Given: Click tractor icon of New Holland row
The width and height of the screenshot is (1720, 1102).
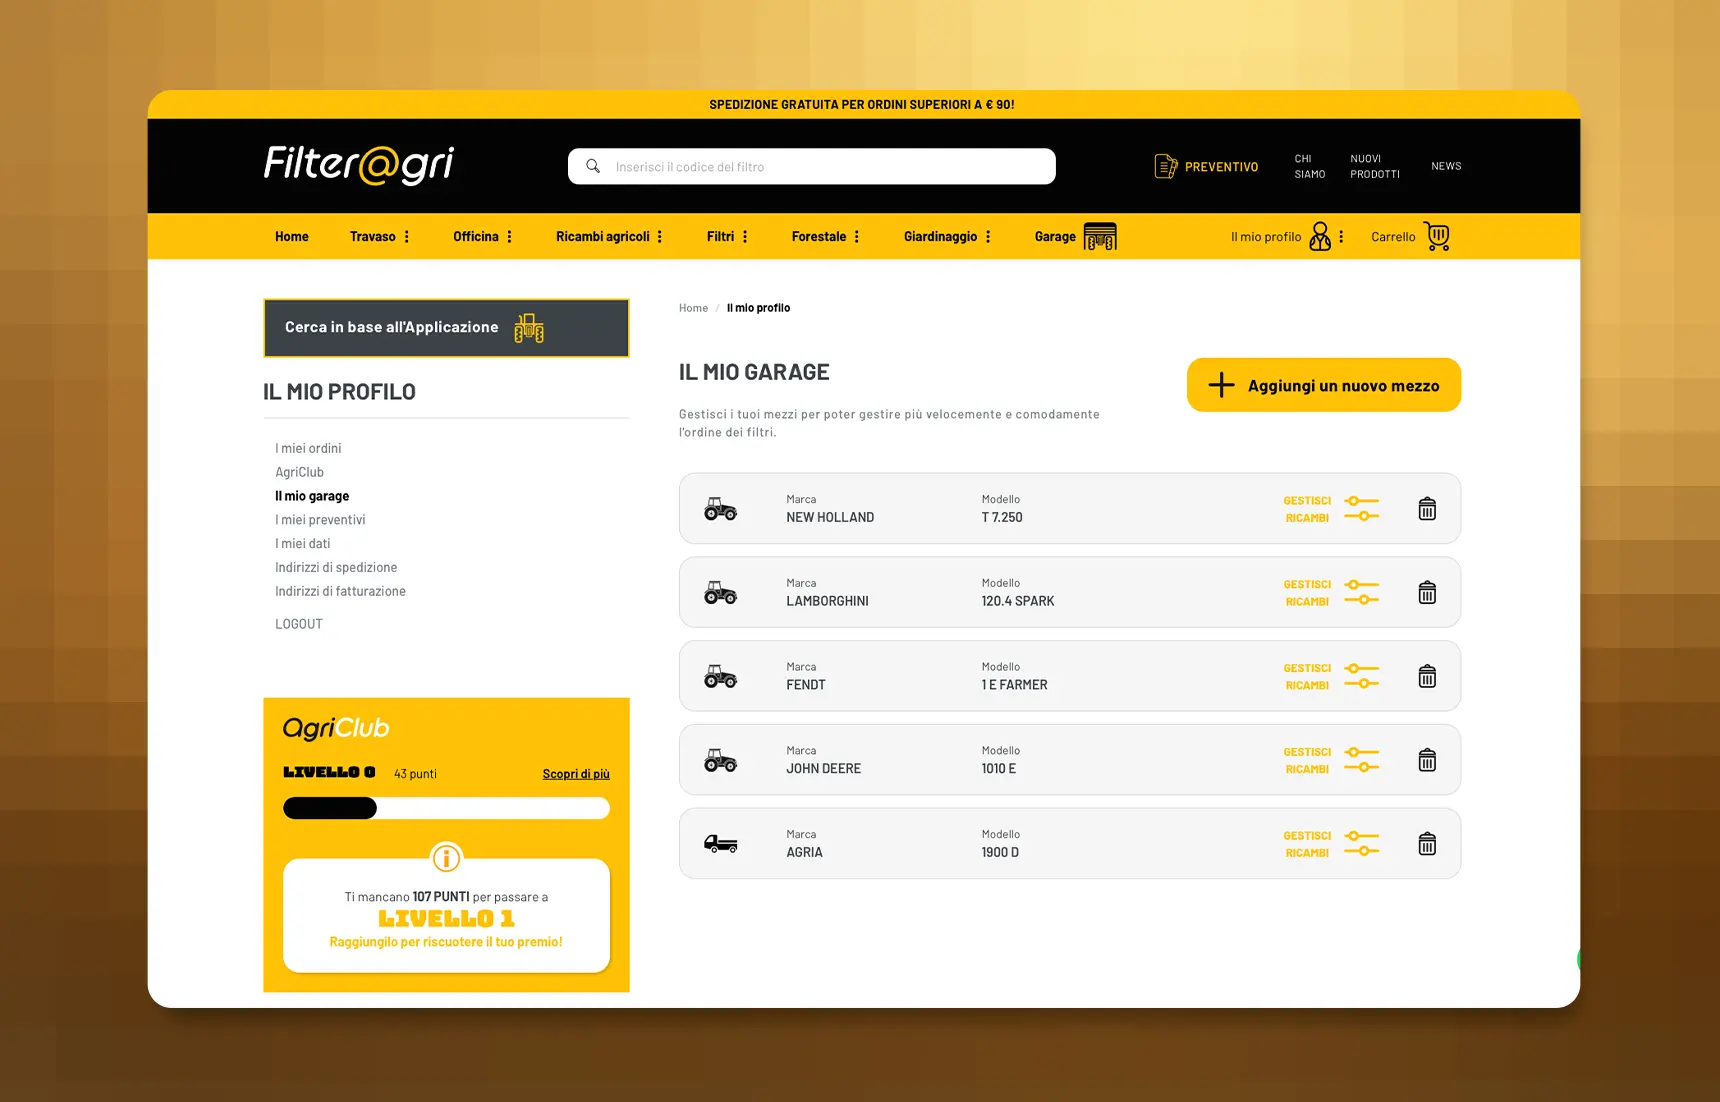Looking at the screenshot, I should click(x=720, y=509).
